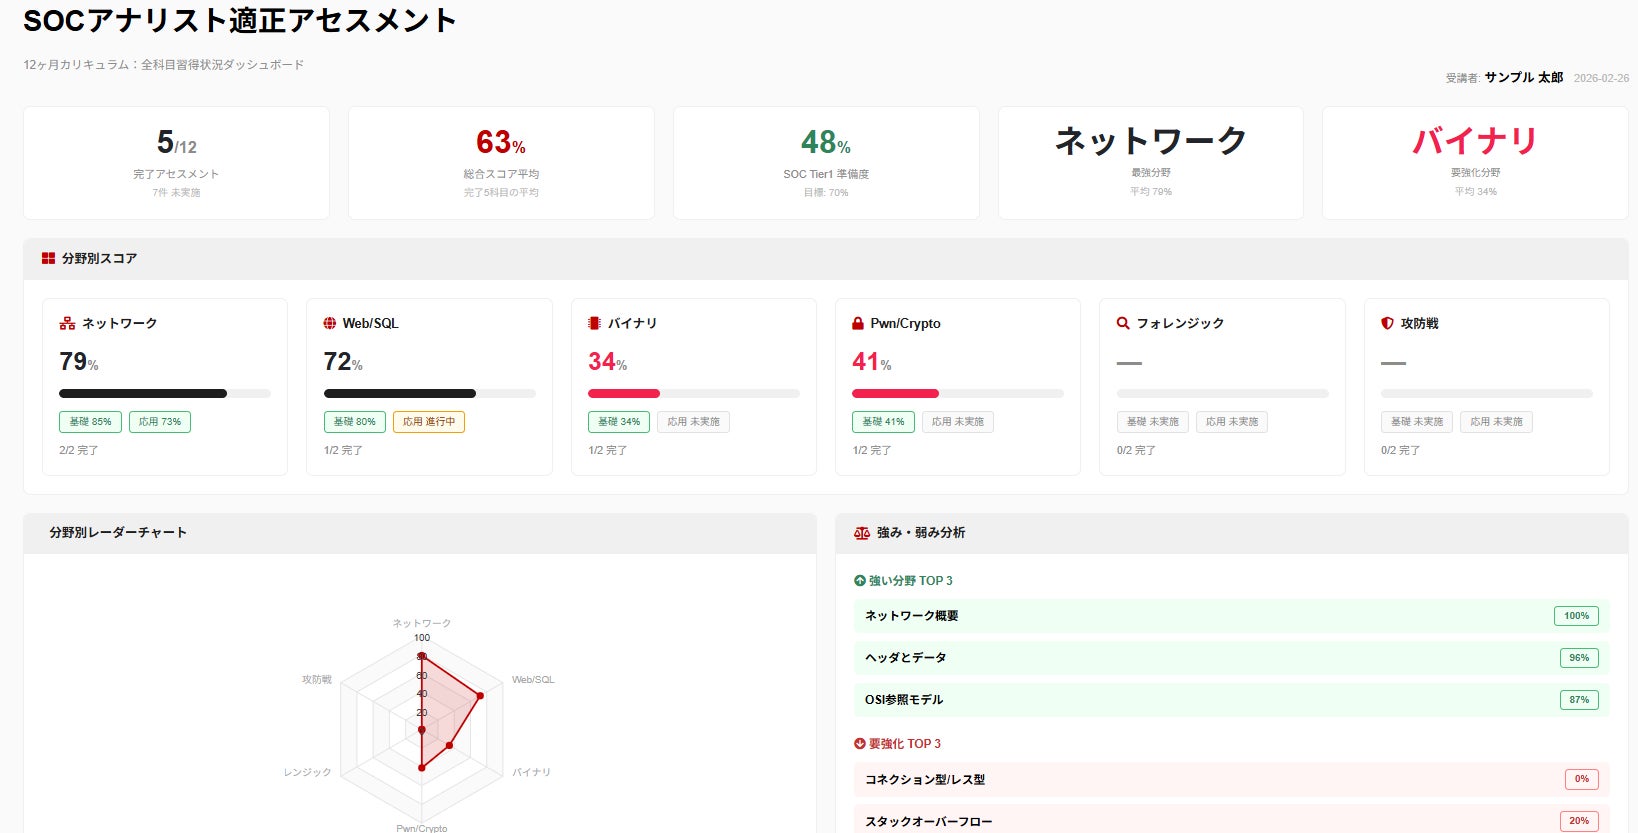Open the SOC Tier1 準備度 48% card
The width and height of the screenshot is (1638, 833).
coord(826,163)
